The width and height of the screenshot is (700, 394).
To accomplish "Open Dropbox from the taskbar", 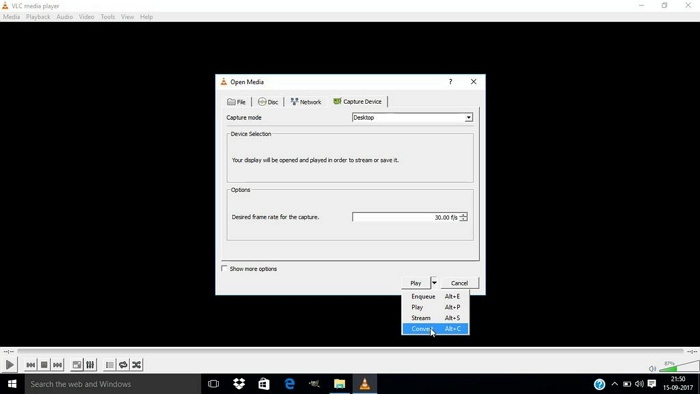I will tap(239, 384).
